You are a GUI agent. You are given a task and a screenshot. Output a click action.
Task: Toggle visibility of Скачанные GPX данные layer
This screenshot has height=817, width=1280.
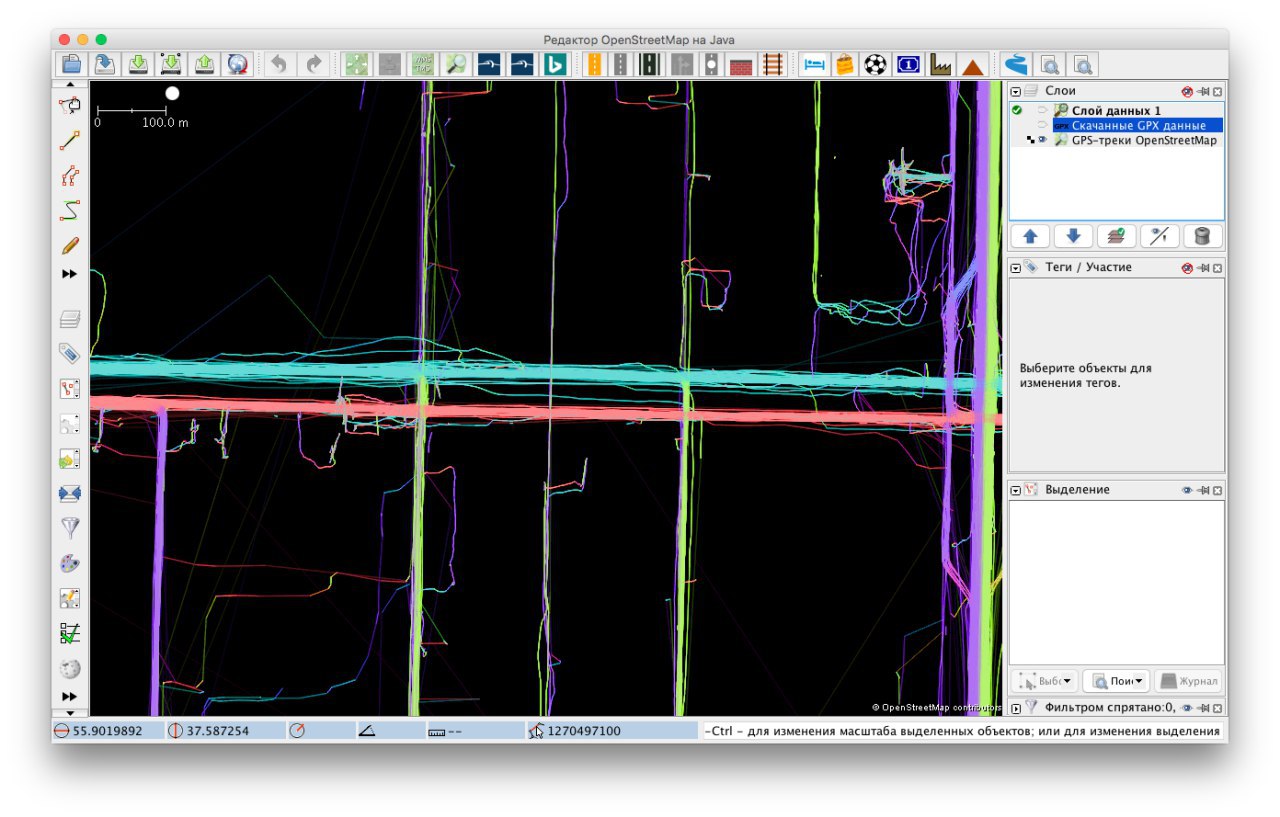(1043, 126)
